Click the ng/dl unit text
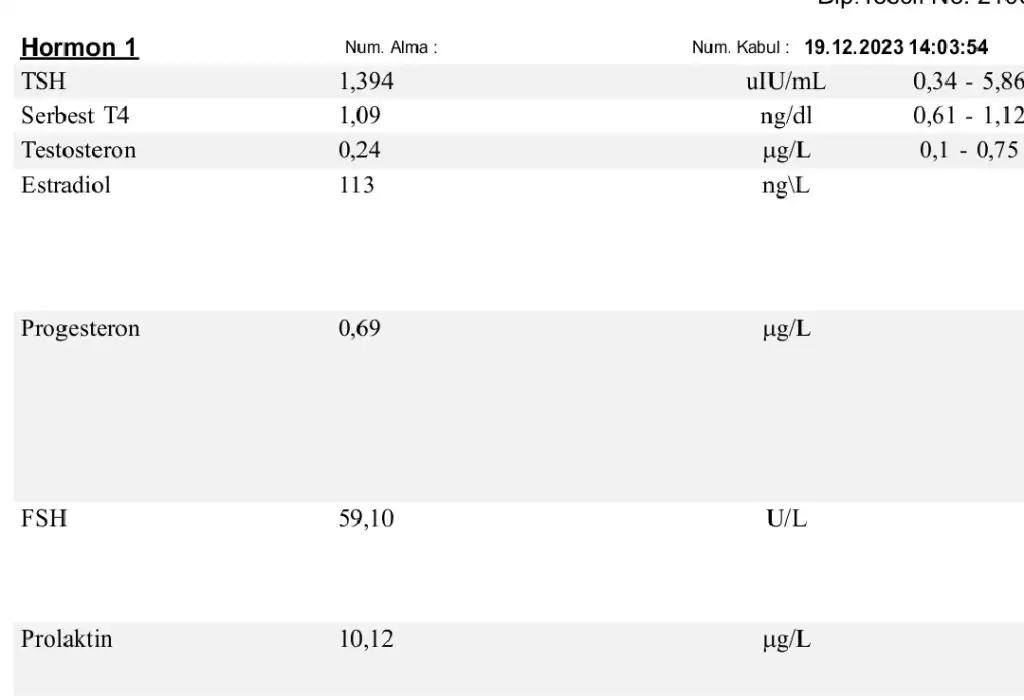Image resolution: width=1024 pixels, height=700 pixels. click(x=786, y=116)
